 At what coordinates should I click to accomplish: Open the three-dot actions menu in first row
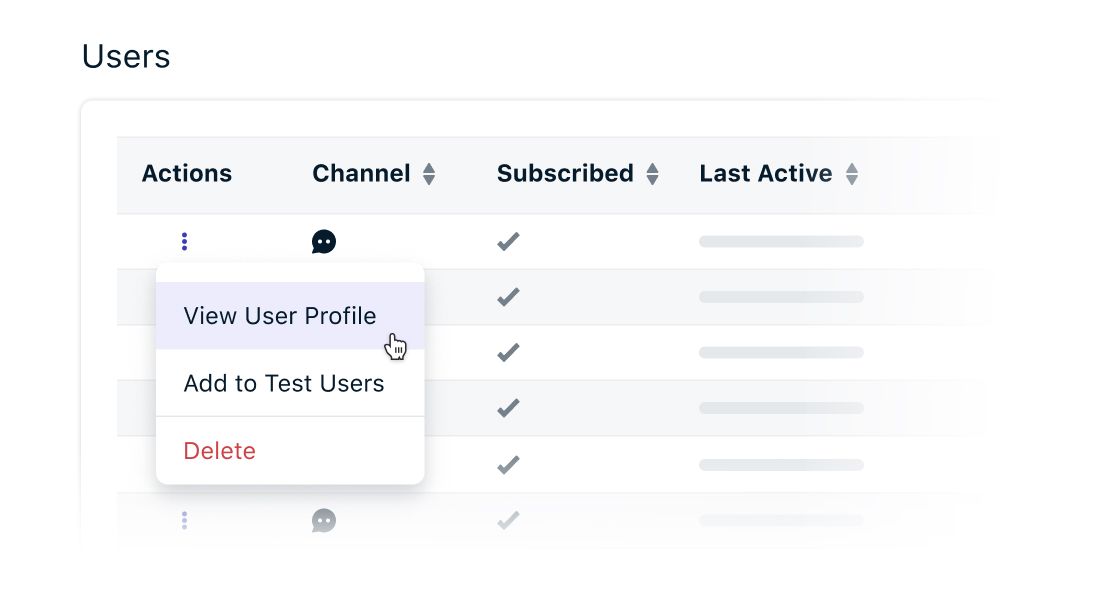pyautogui.click(x=184, y=242)
